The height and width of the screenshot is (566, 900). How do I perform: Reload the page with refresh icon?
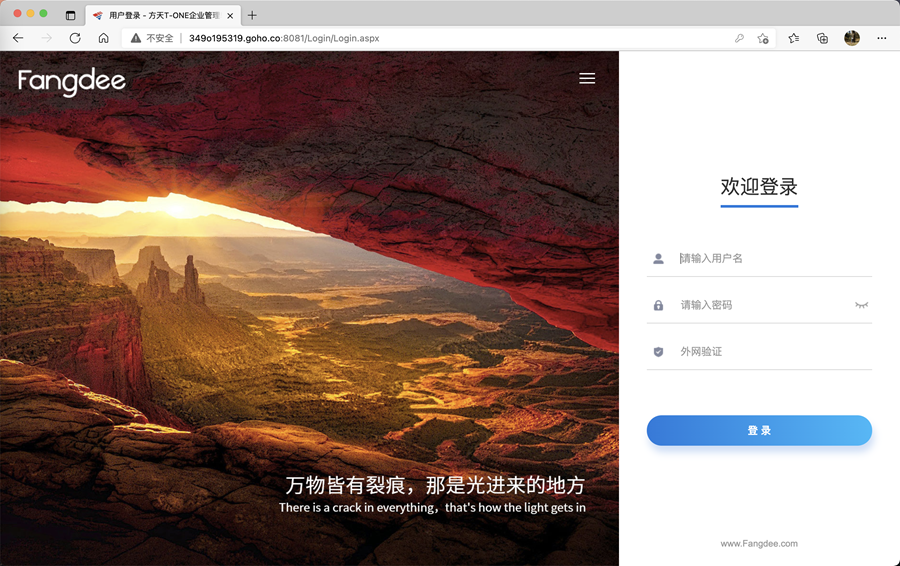click(75, 38)
